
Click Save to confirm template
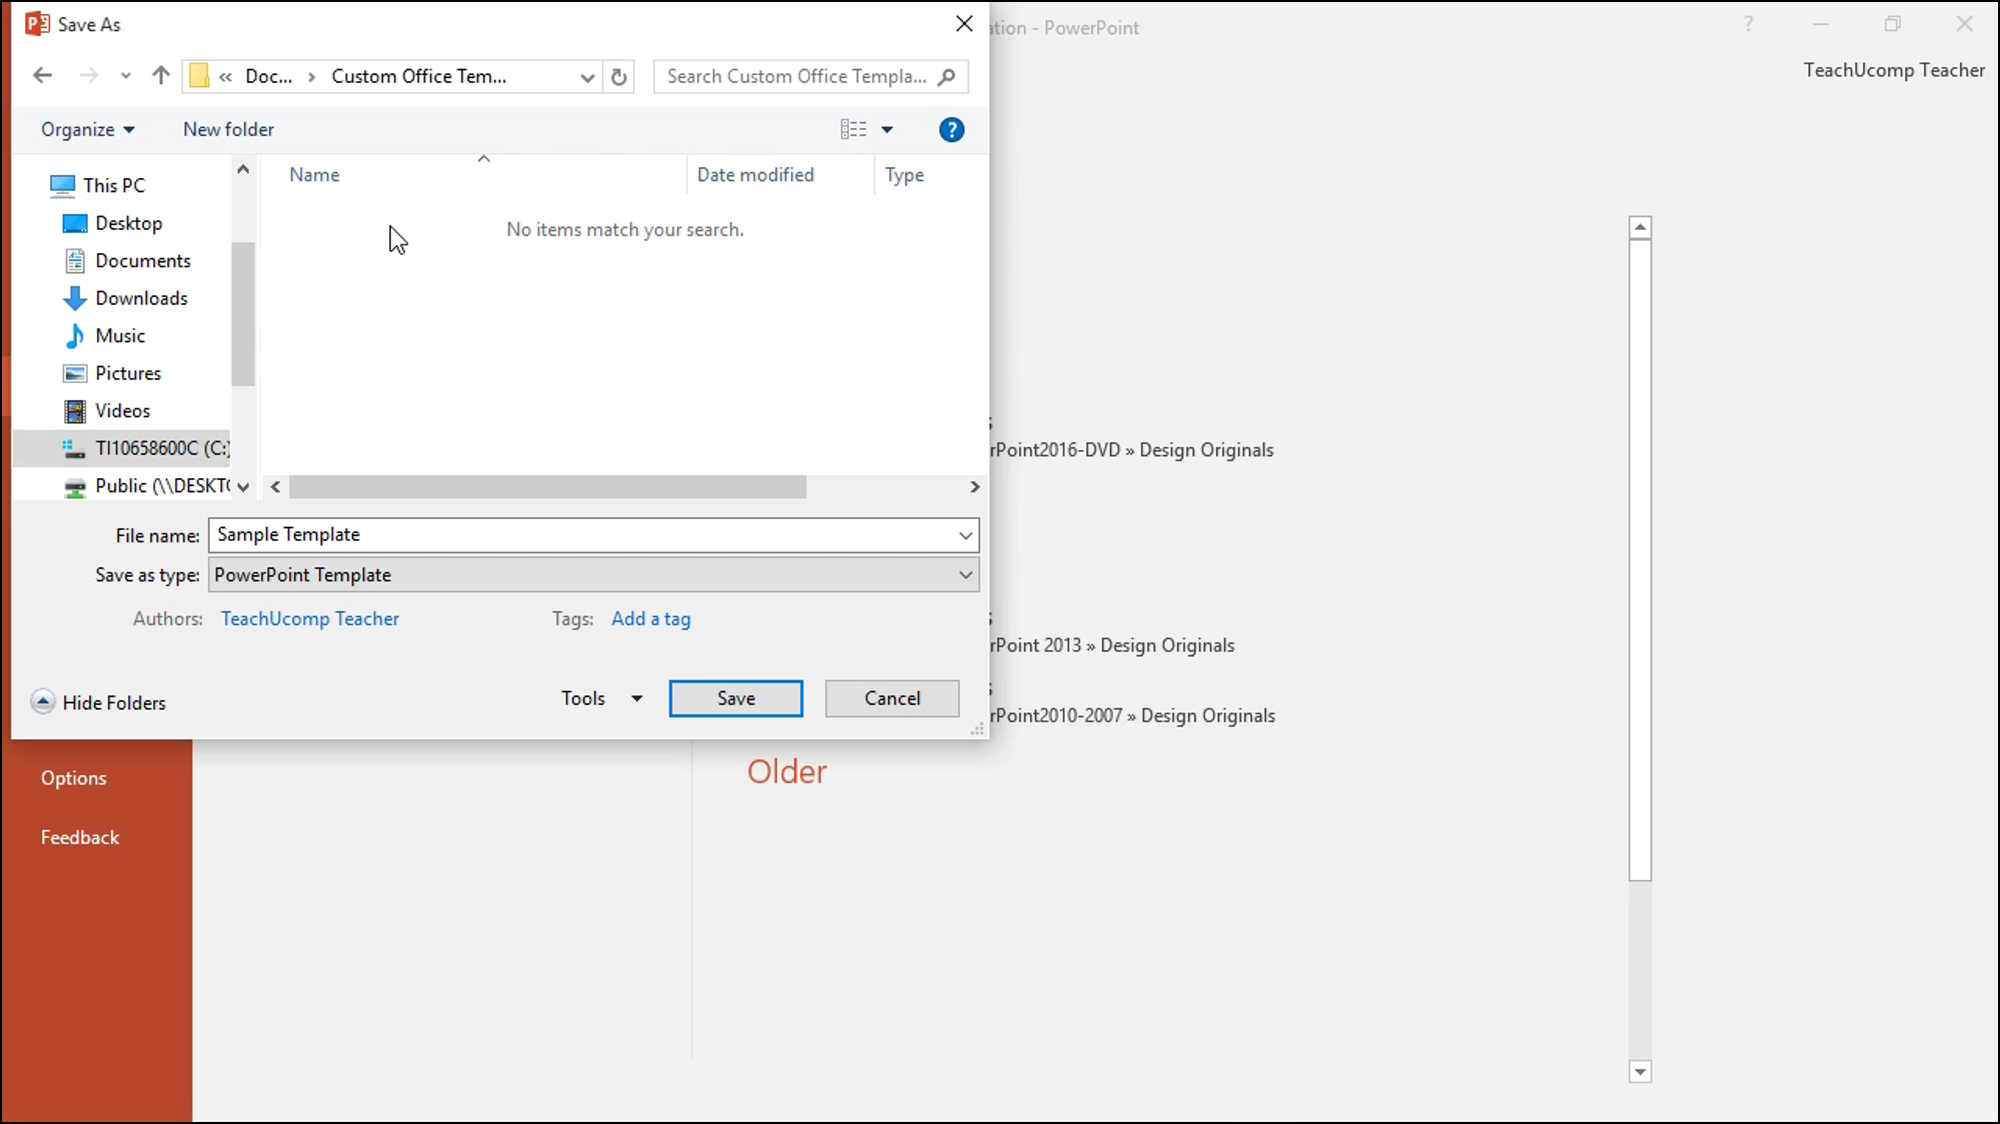click(736, 698)
